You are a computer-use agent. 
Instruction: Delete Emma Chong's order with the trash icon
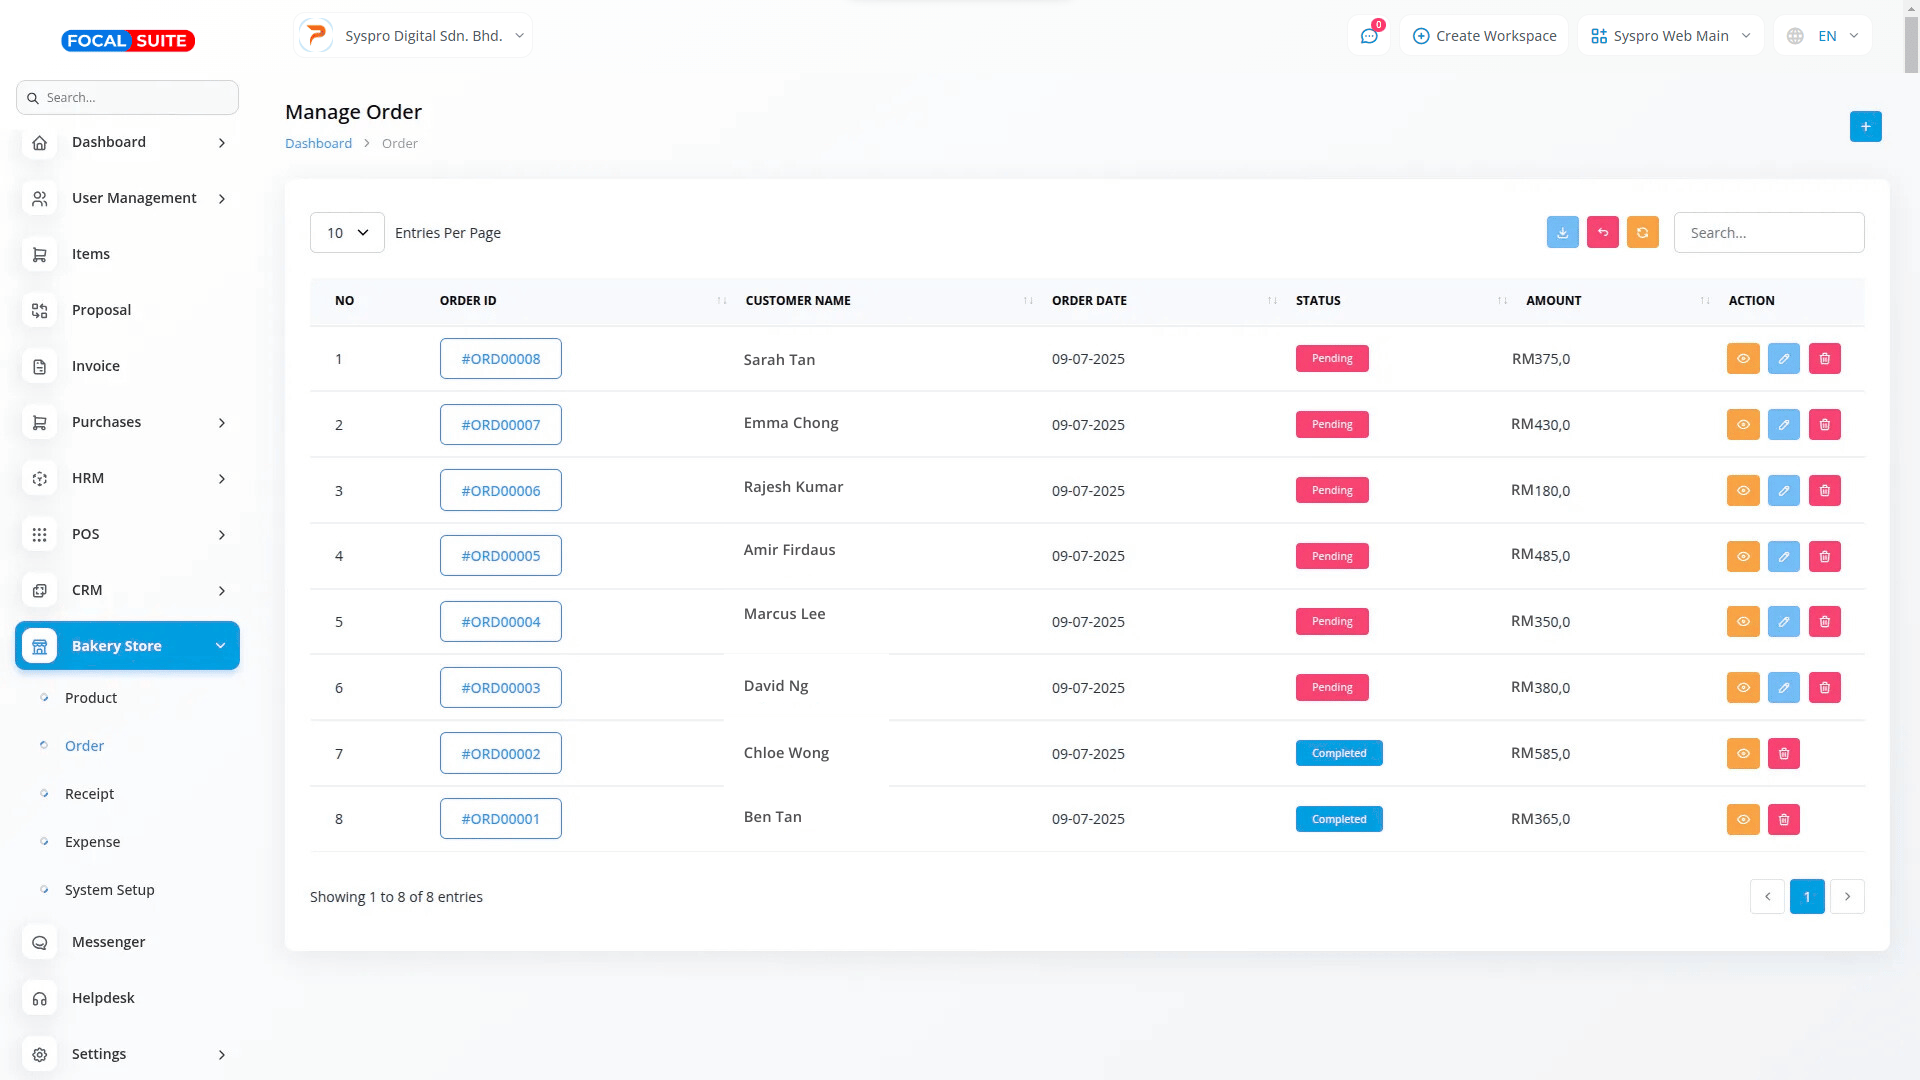pos(1824,425)
